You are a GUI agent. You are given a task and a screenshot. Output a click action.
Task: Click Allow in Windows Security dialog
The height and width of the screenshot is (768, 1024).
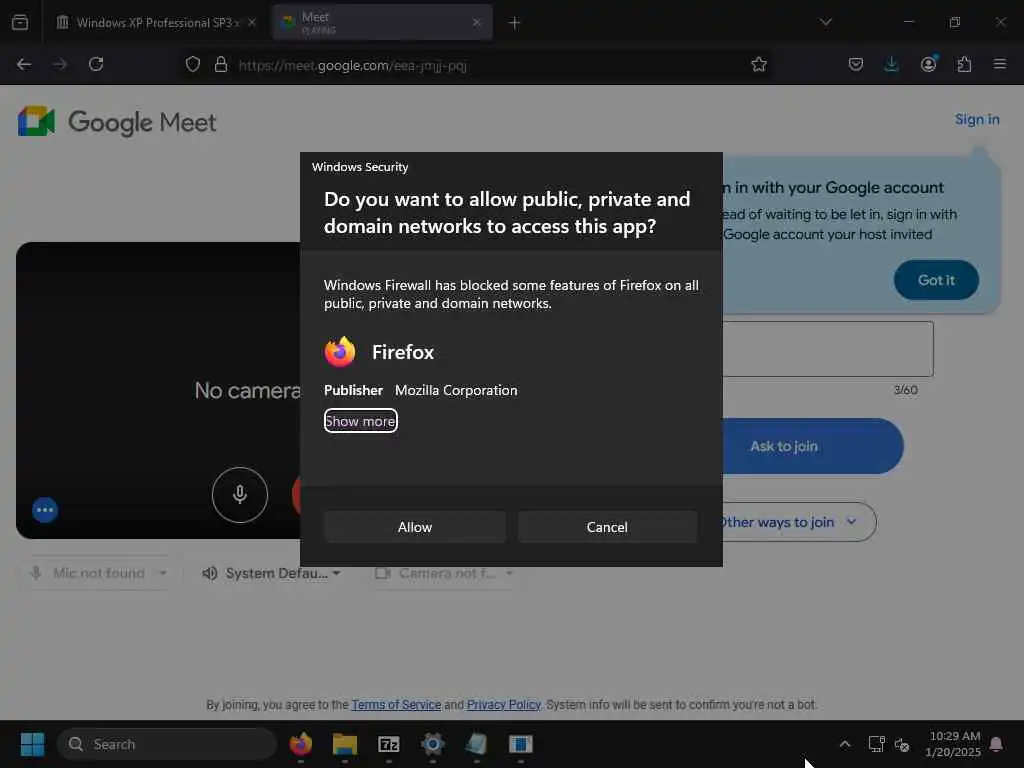pos(415,527)
